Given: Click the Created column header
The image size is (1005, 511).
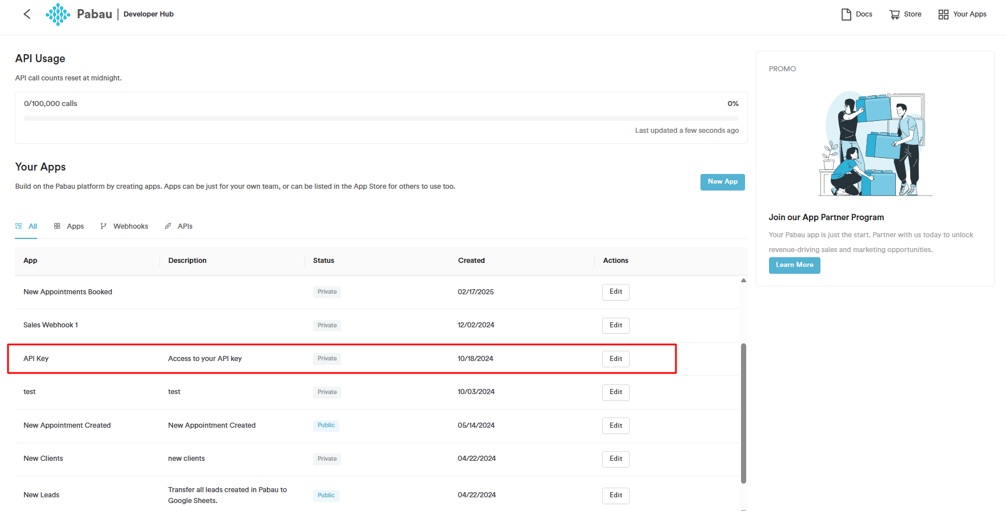Looking at the screenshot, I should pos(471,260).
